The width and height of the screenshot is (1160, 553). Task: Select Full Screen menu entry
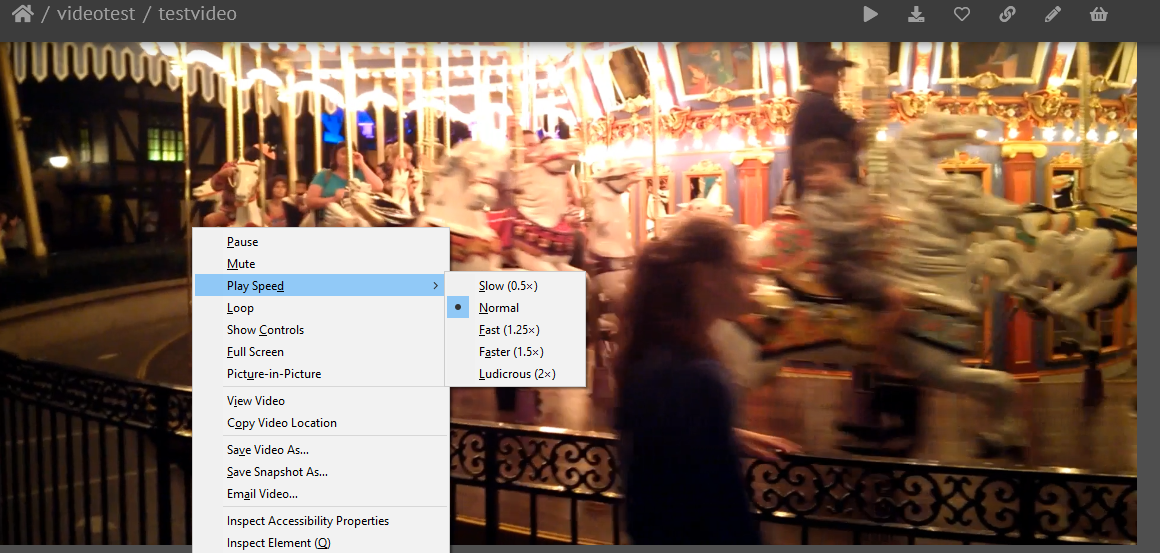click(320, 352)
